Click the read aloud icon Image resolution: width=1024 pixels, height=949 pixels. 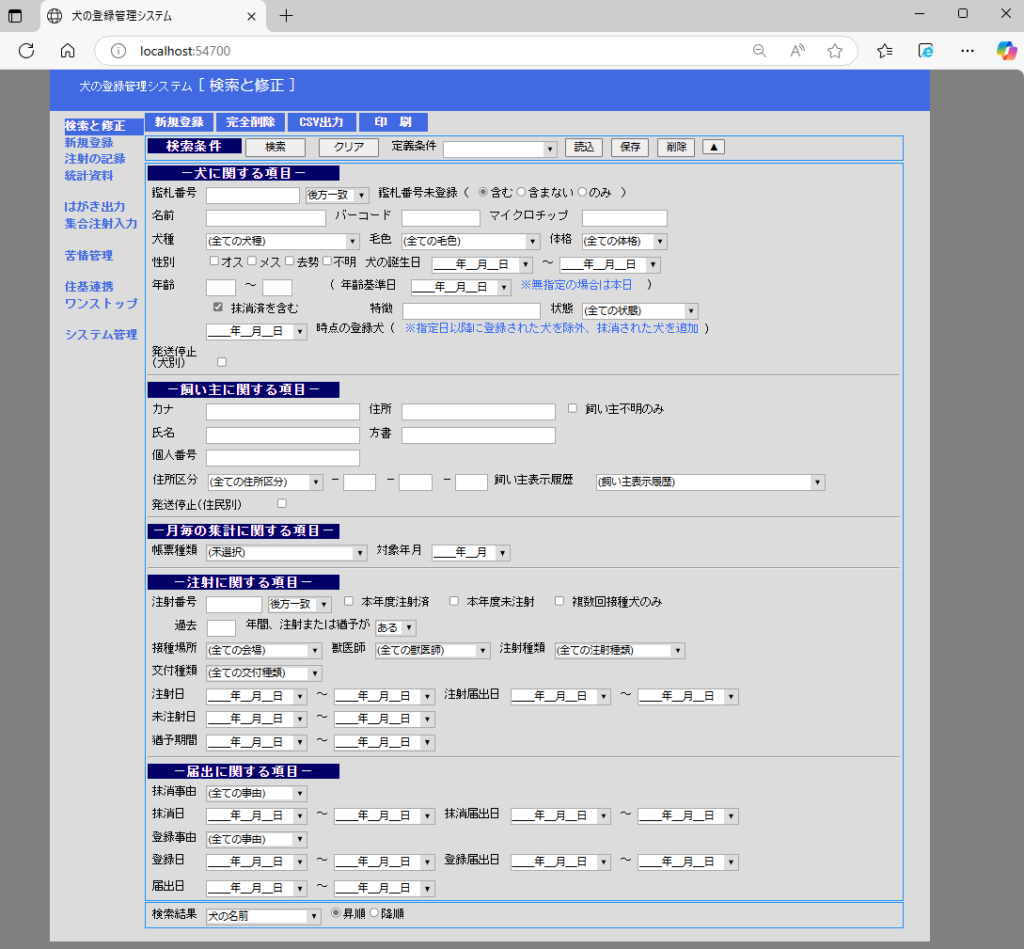[797, 51]
